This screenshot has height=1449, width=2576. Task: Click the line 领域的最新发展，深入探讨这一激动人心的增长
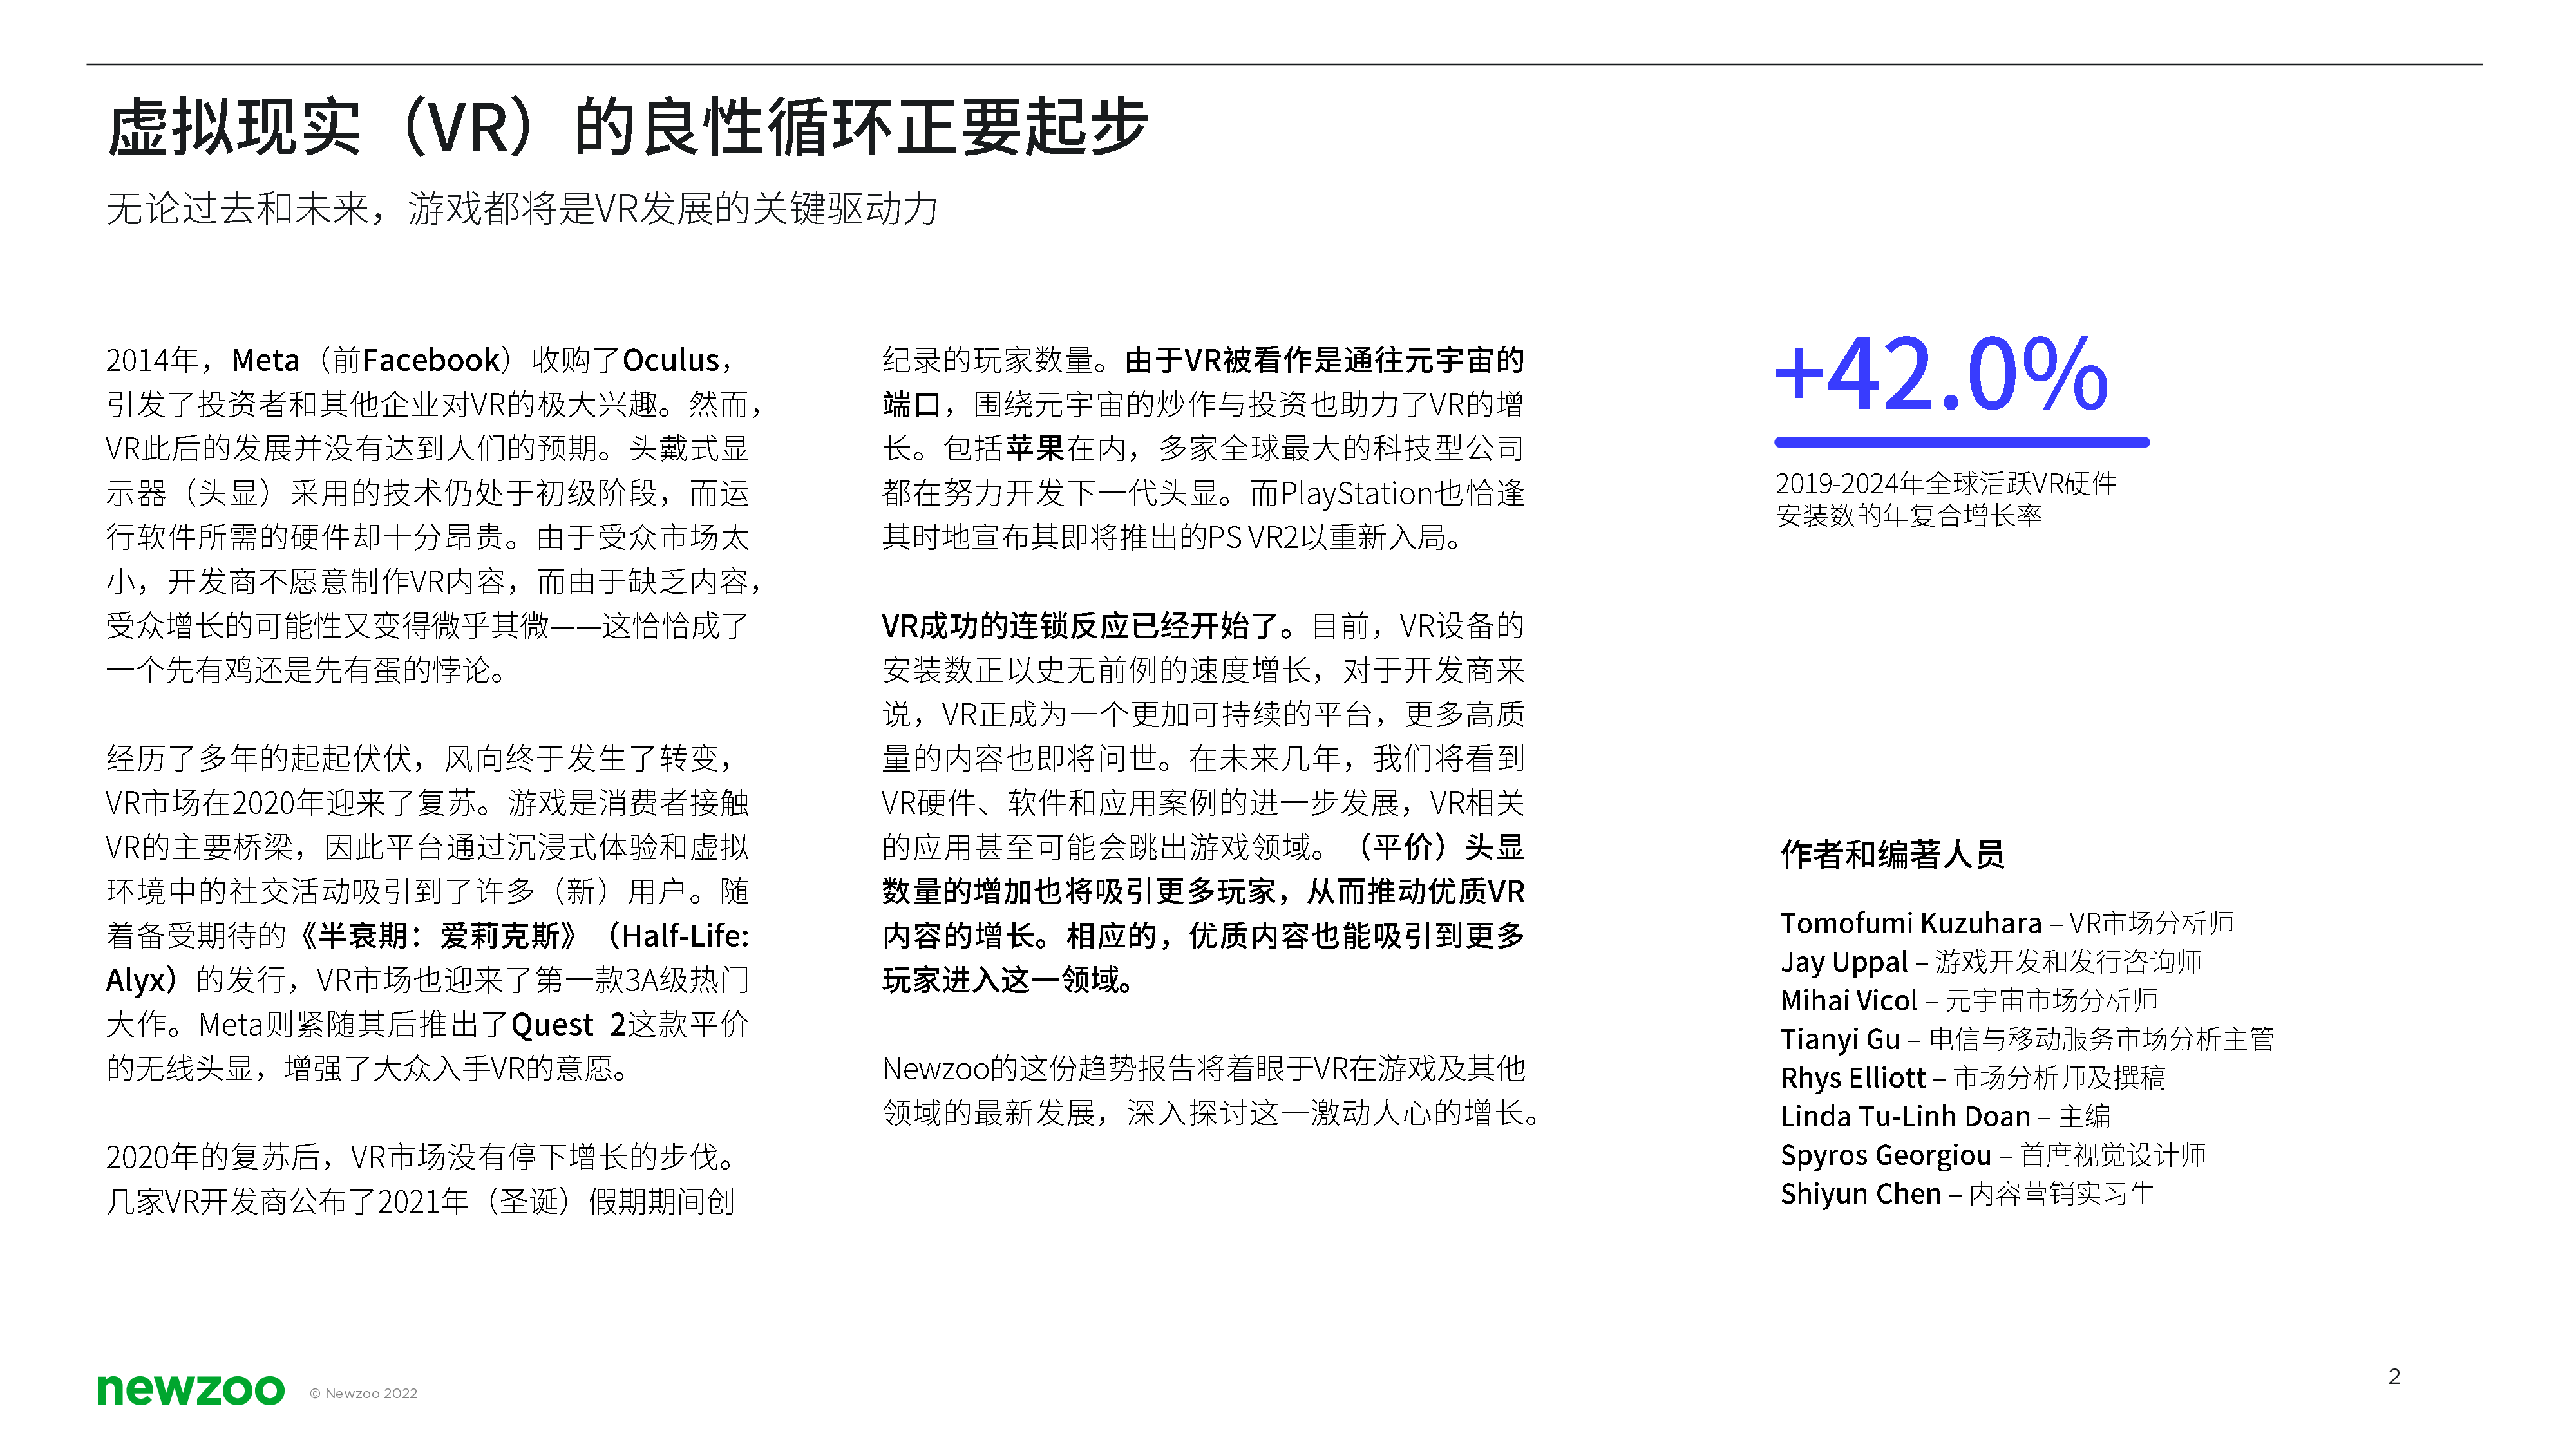tap(1211, 1113)
